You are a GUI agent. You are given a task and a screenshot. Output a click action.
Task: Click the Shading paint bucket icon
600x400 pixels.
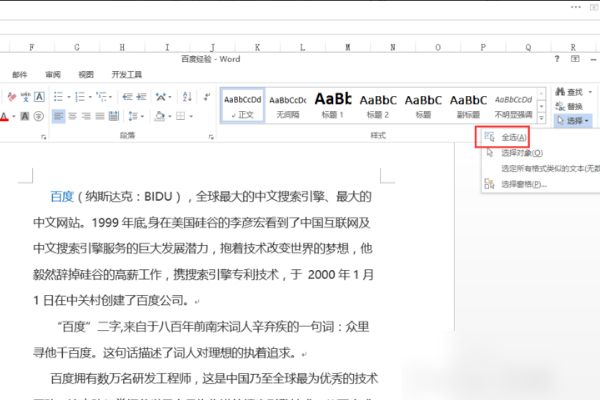pos(160,116)
